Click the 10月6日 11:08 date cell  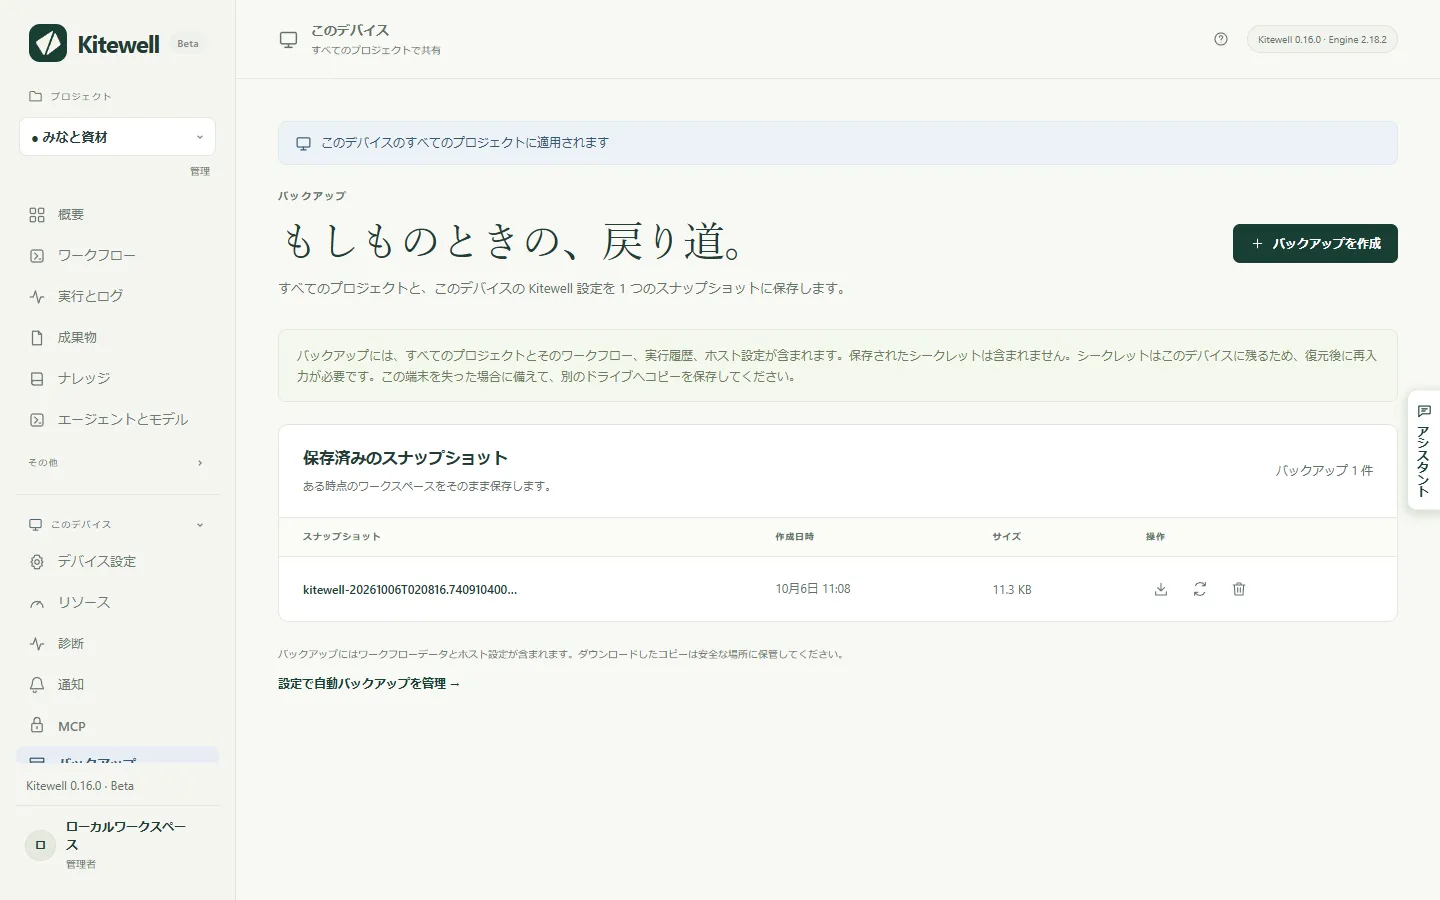[x=813, y=589]
